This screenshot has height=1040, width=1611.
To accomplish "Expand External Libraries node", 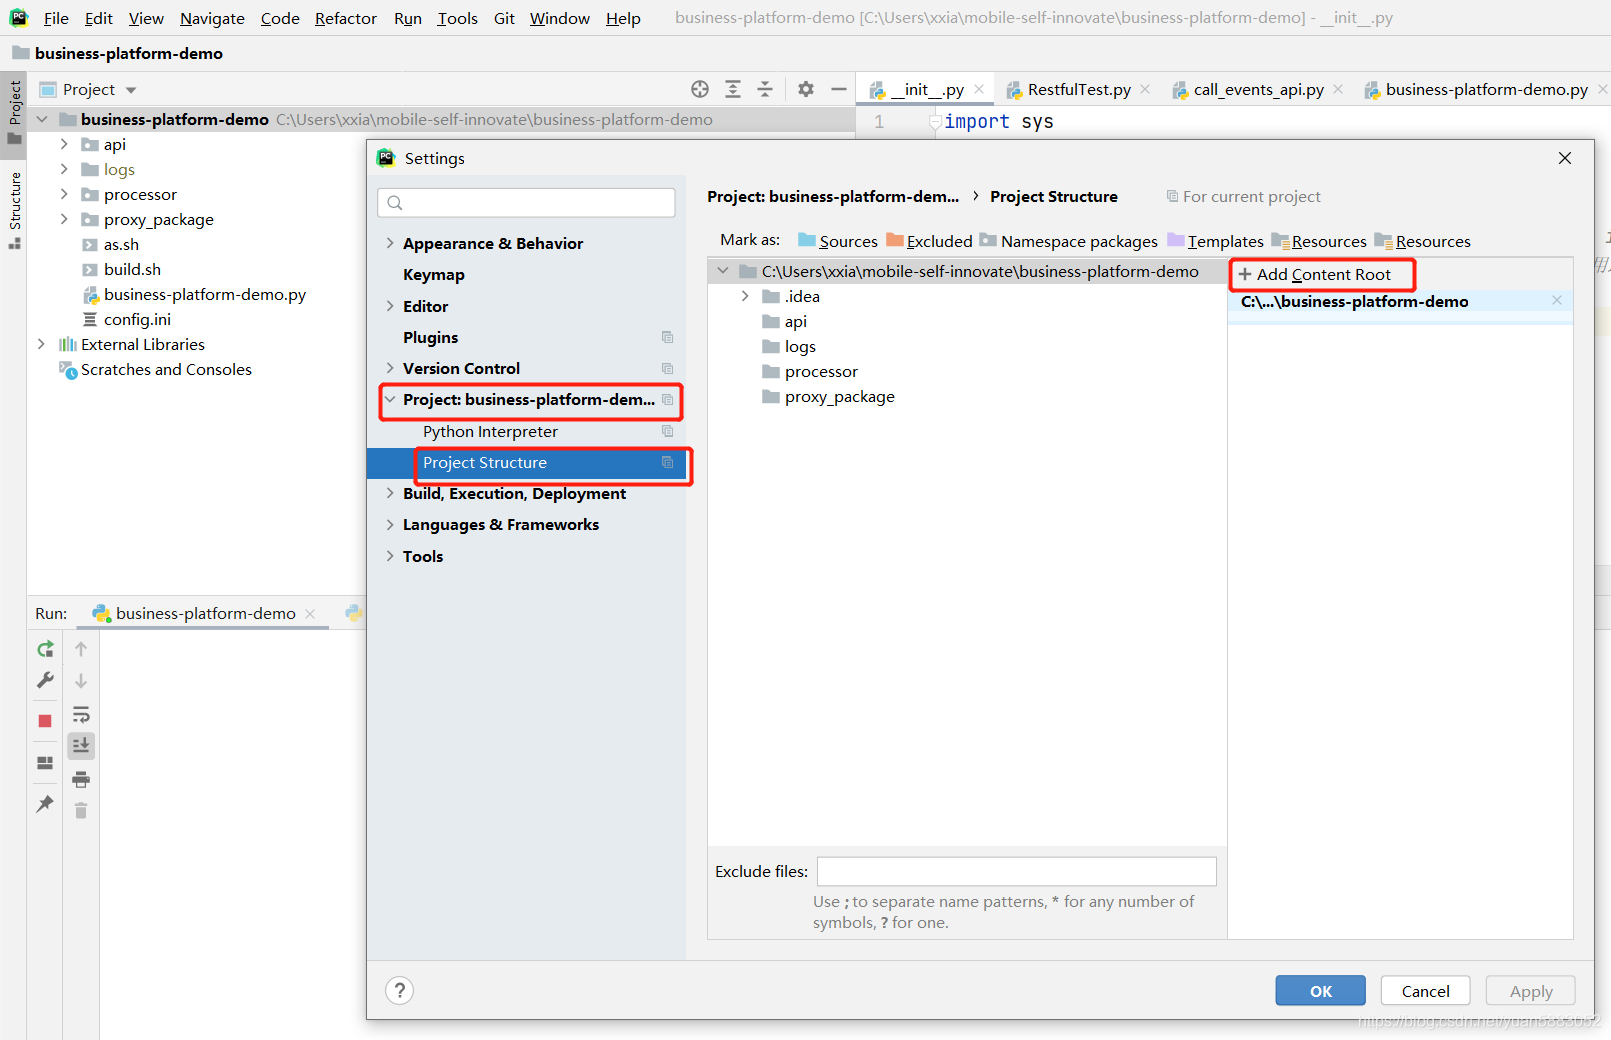I will pos(41,344).
